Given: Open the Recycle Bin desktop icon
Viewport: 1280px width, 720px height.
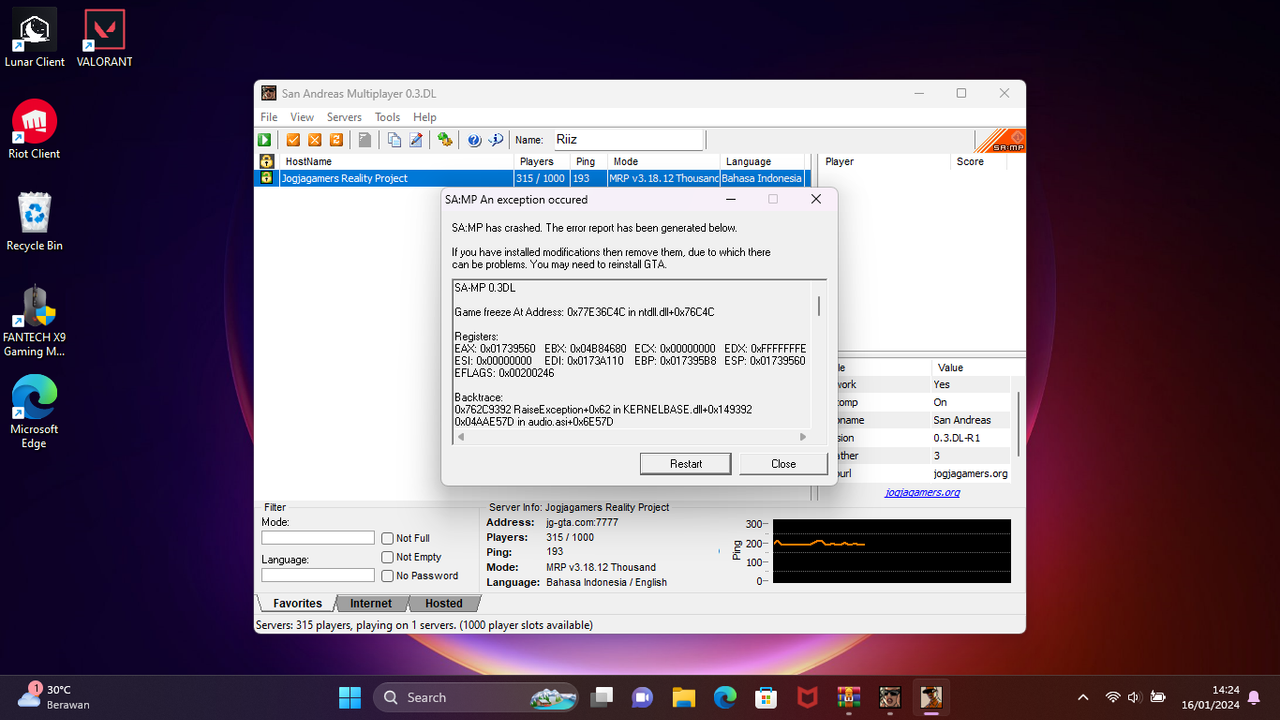Looking at the screenshot, I should coord(34,222).
